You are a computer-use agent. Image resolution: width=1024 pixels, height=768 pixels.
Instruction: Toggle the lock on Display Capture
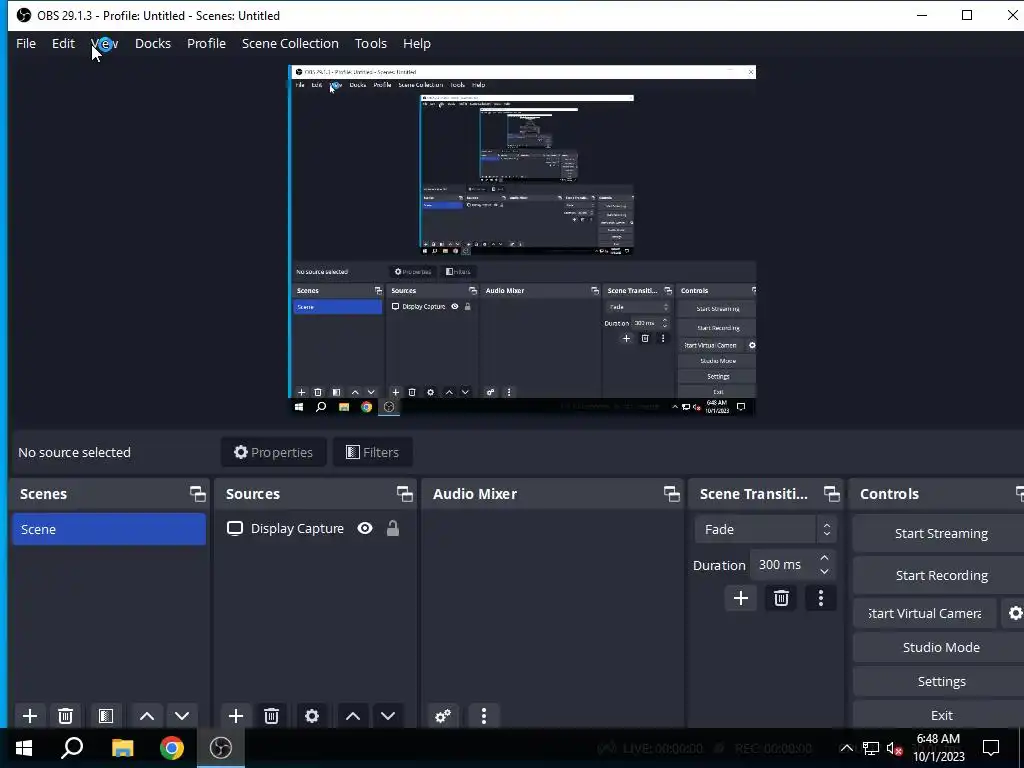[x=392, y=528]
